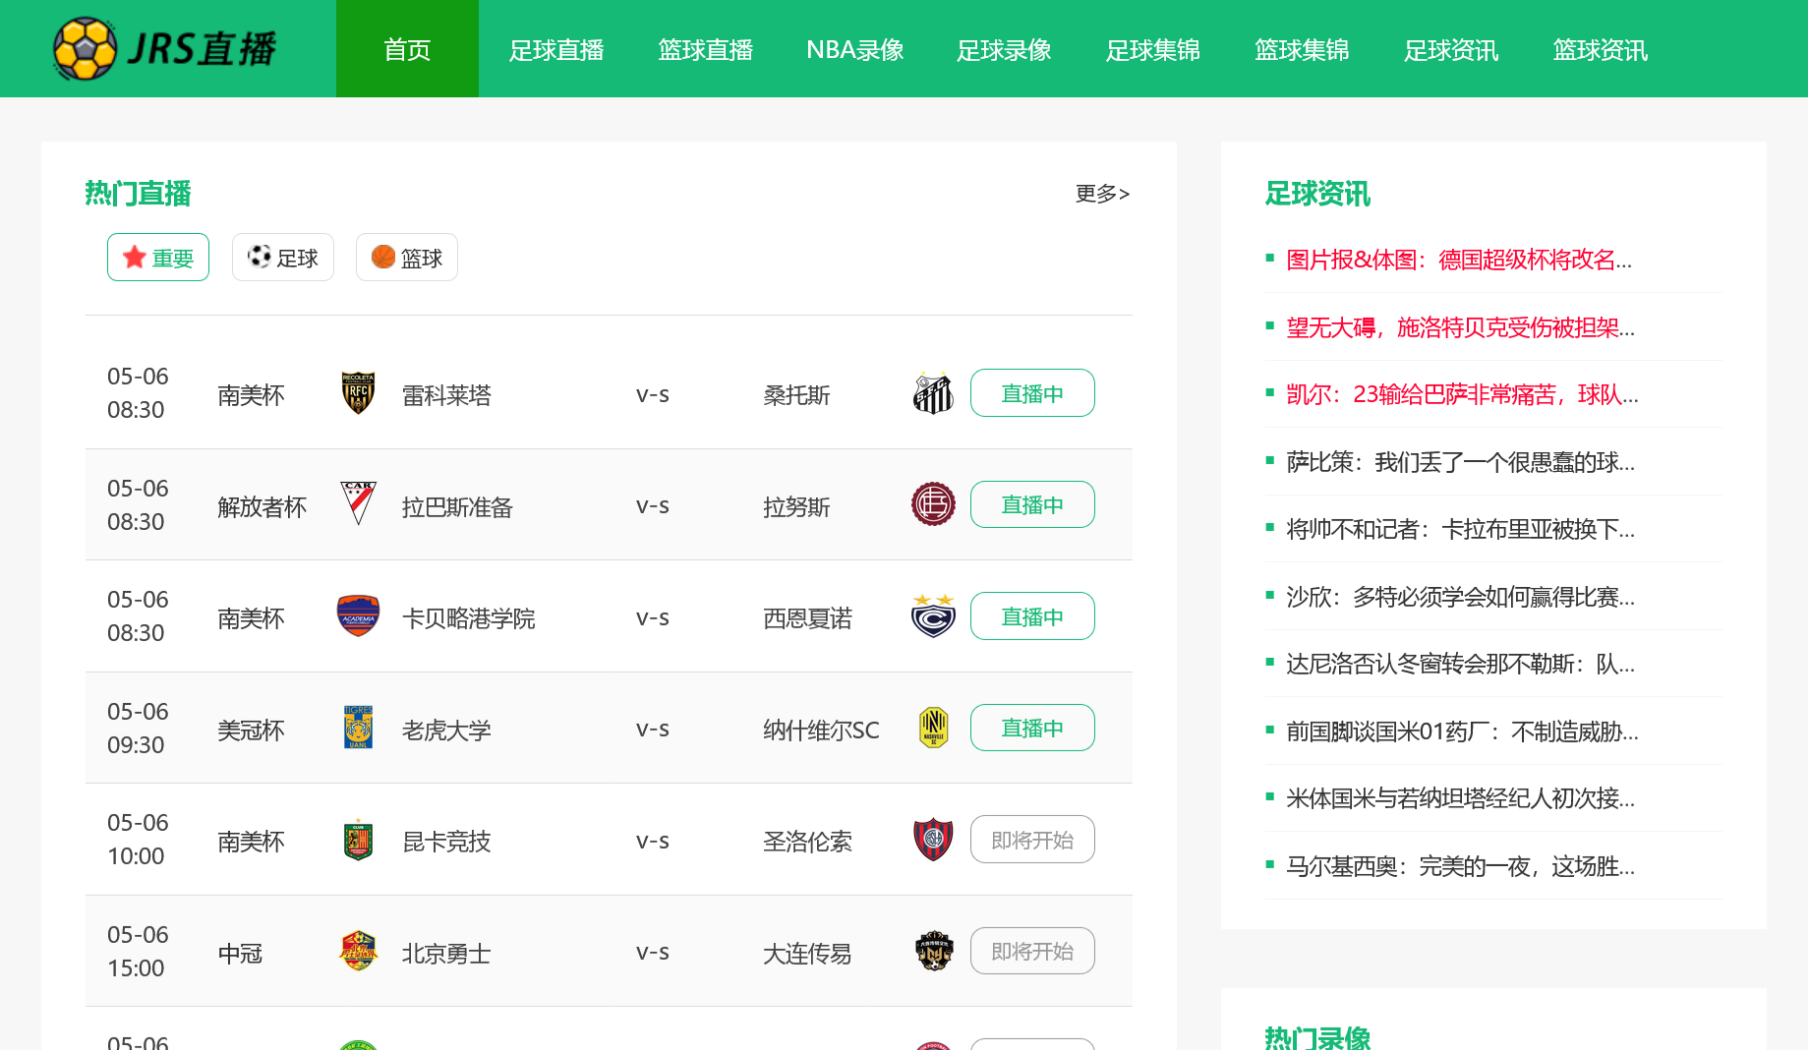Open 足球资讯 in navigation bar

[x=1451, y=49]
